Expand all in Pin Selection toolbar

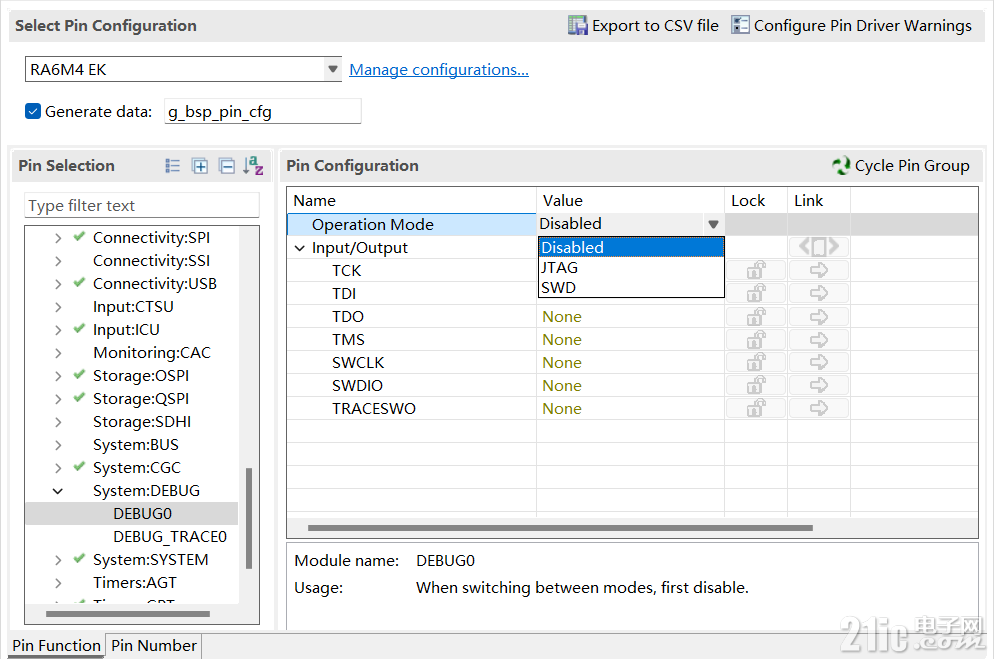pyautogui.click(x=200, y=166)
